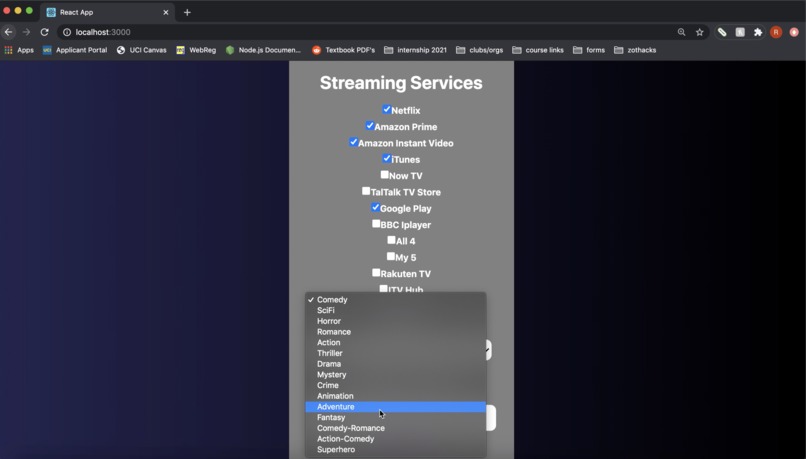Expand the zothacks bookmark folder
806x459 pixels.
[635, 50]
